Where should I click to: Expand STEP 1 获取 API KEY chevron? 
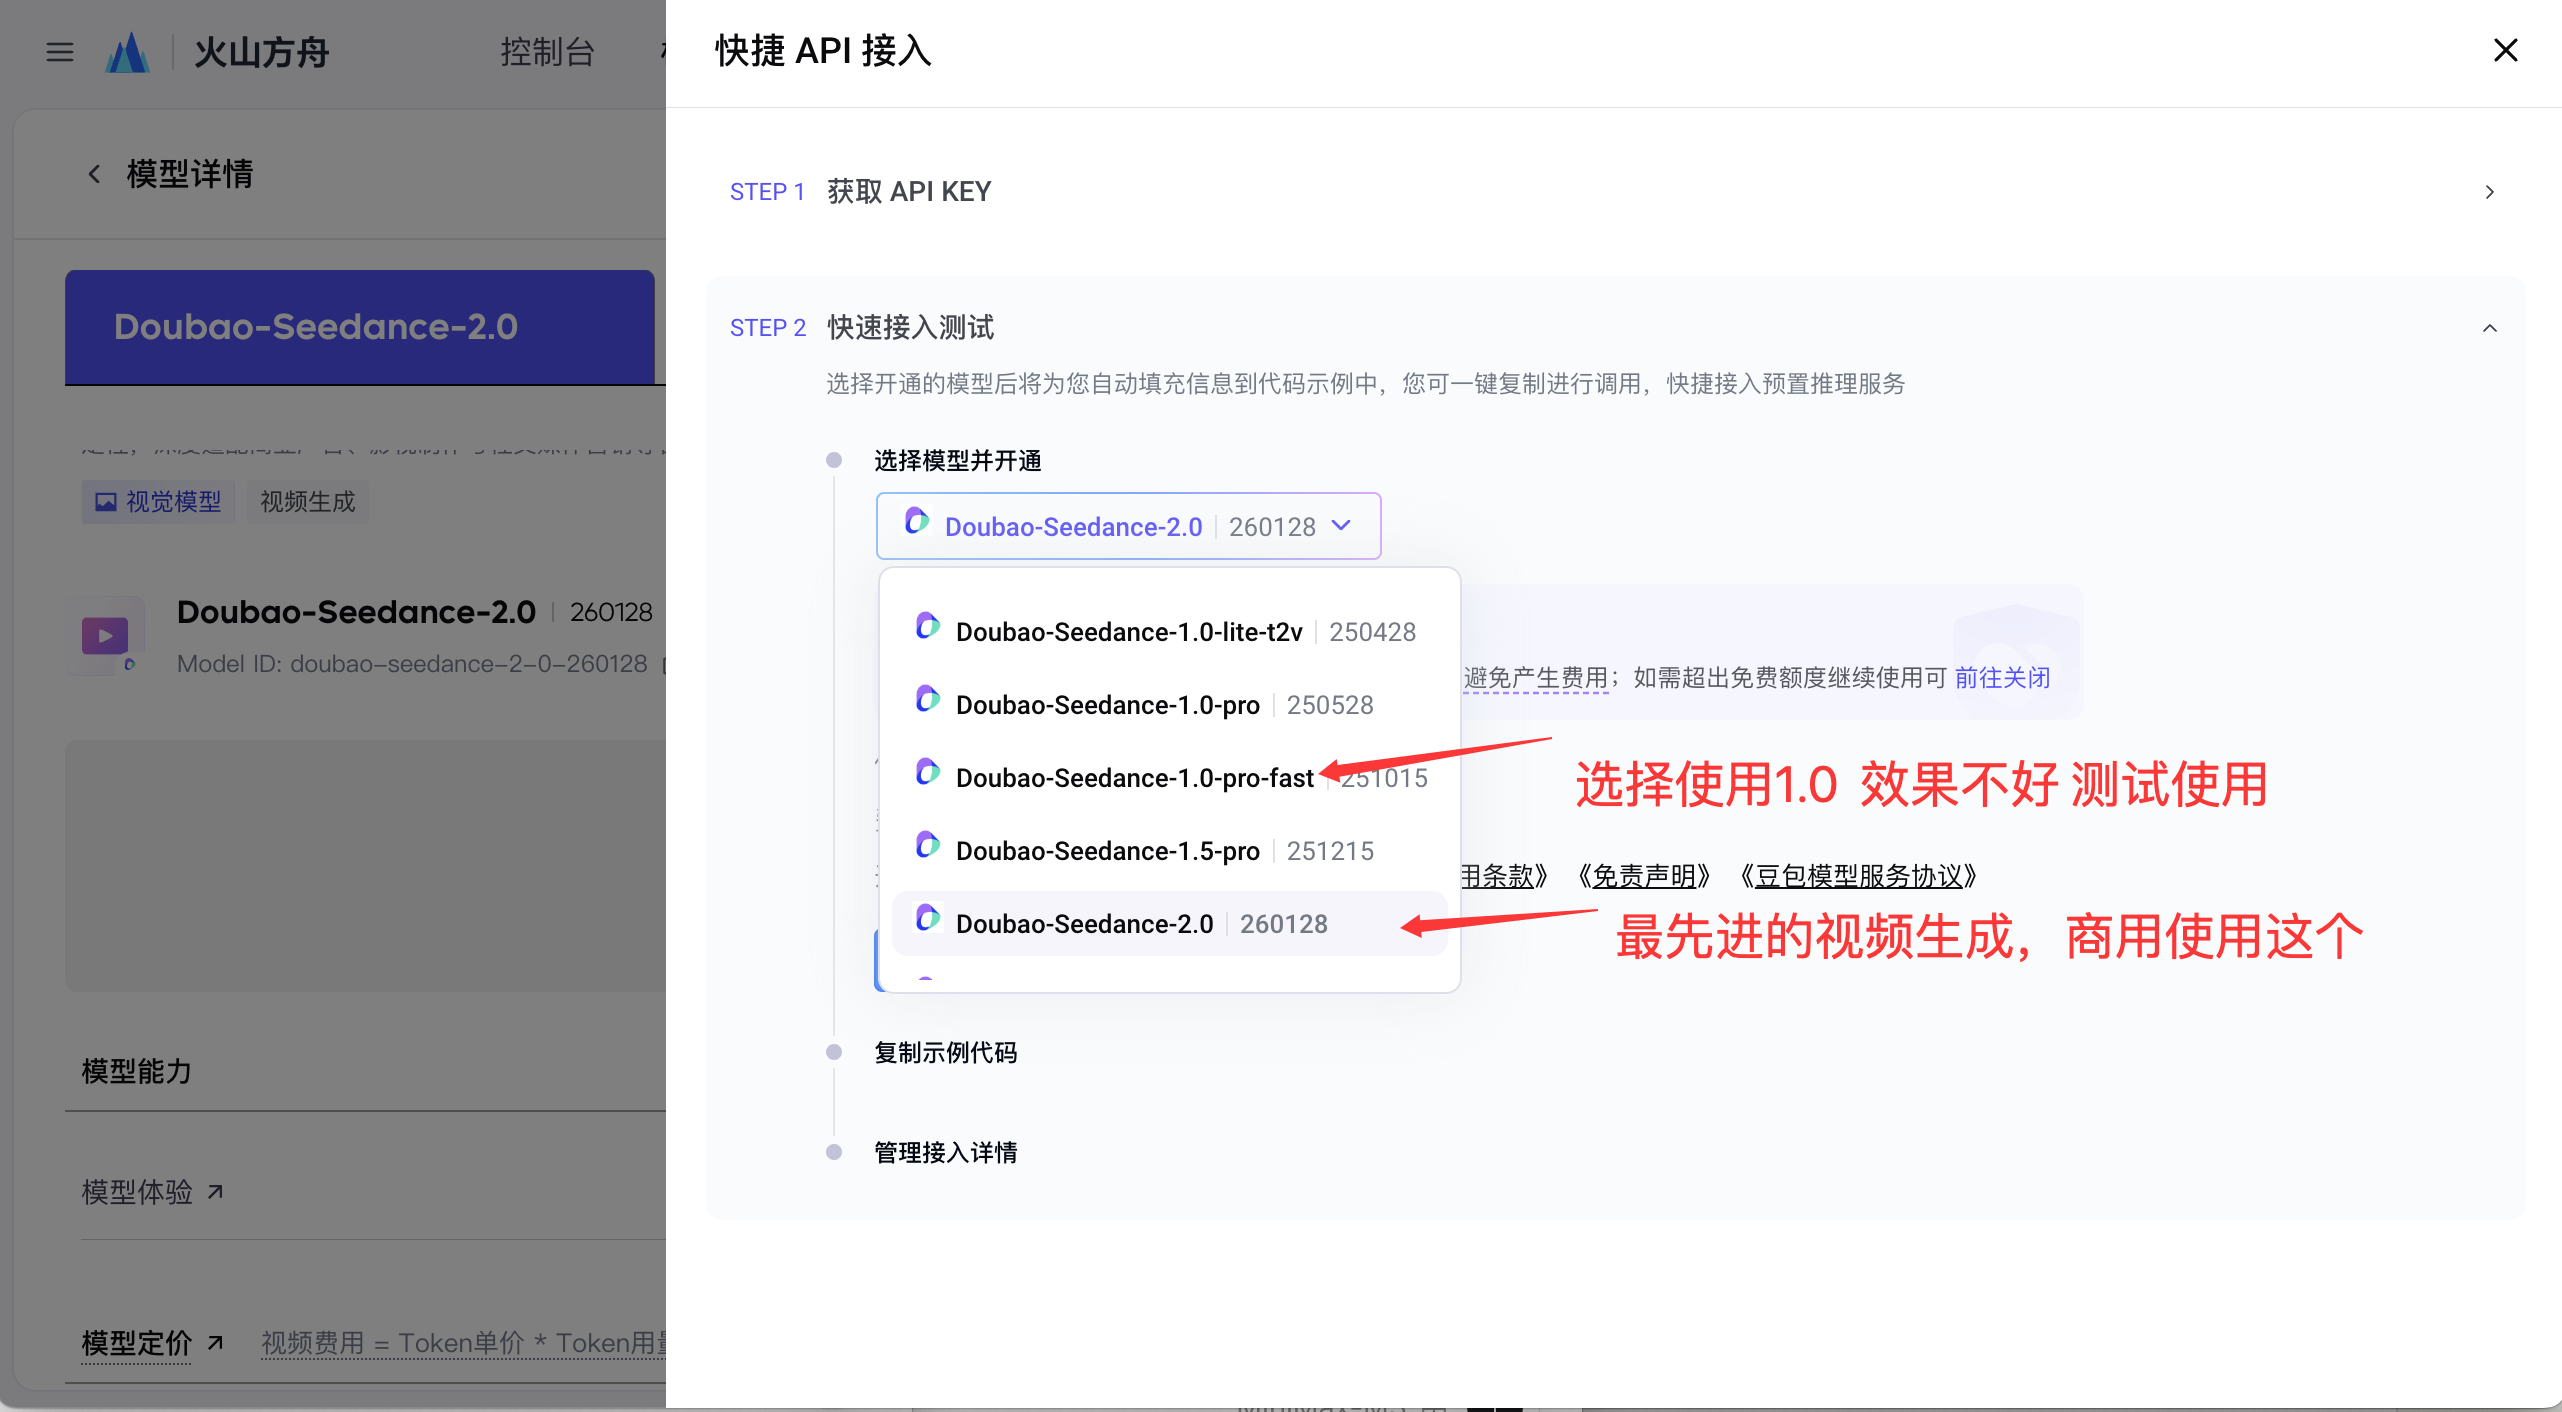[x=2490, y=192]
